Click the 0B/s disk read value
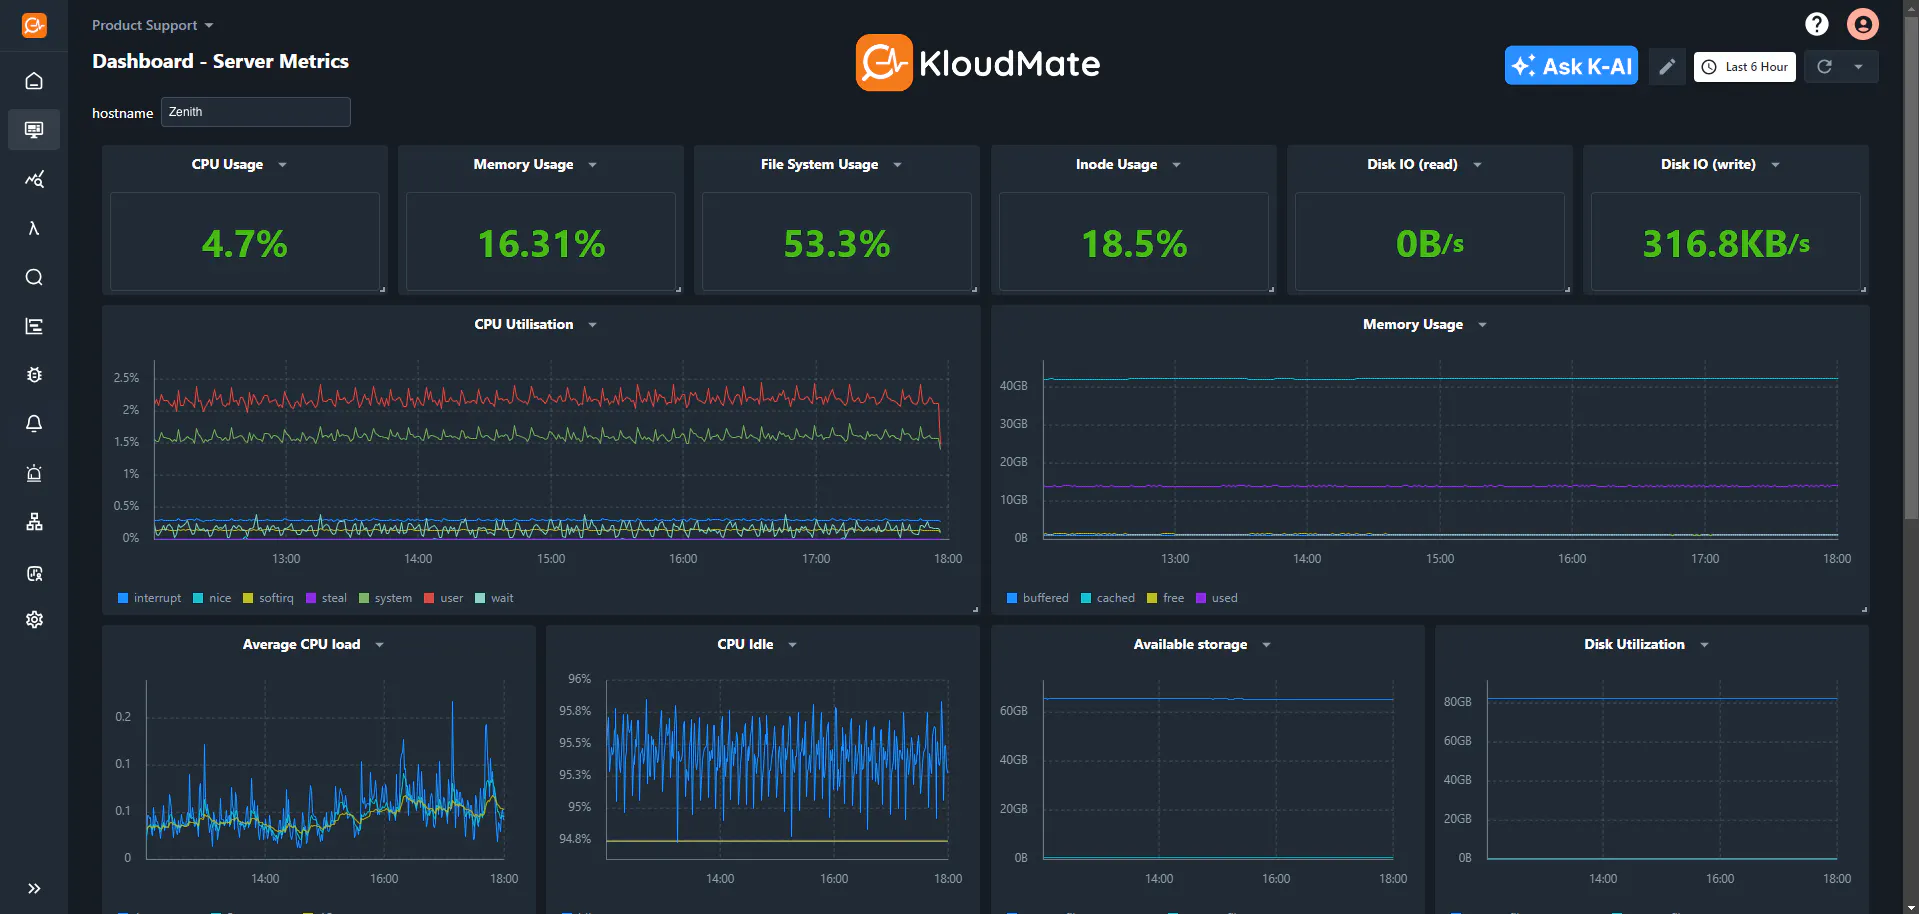 tap(1430, 244)
